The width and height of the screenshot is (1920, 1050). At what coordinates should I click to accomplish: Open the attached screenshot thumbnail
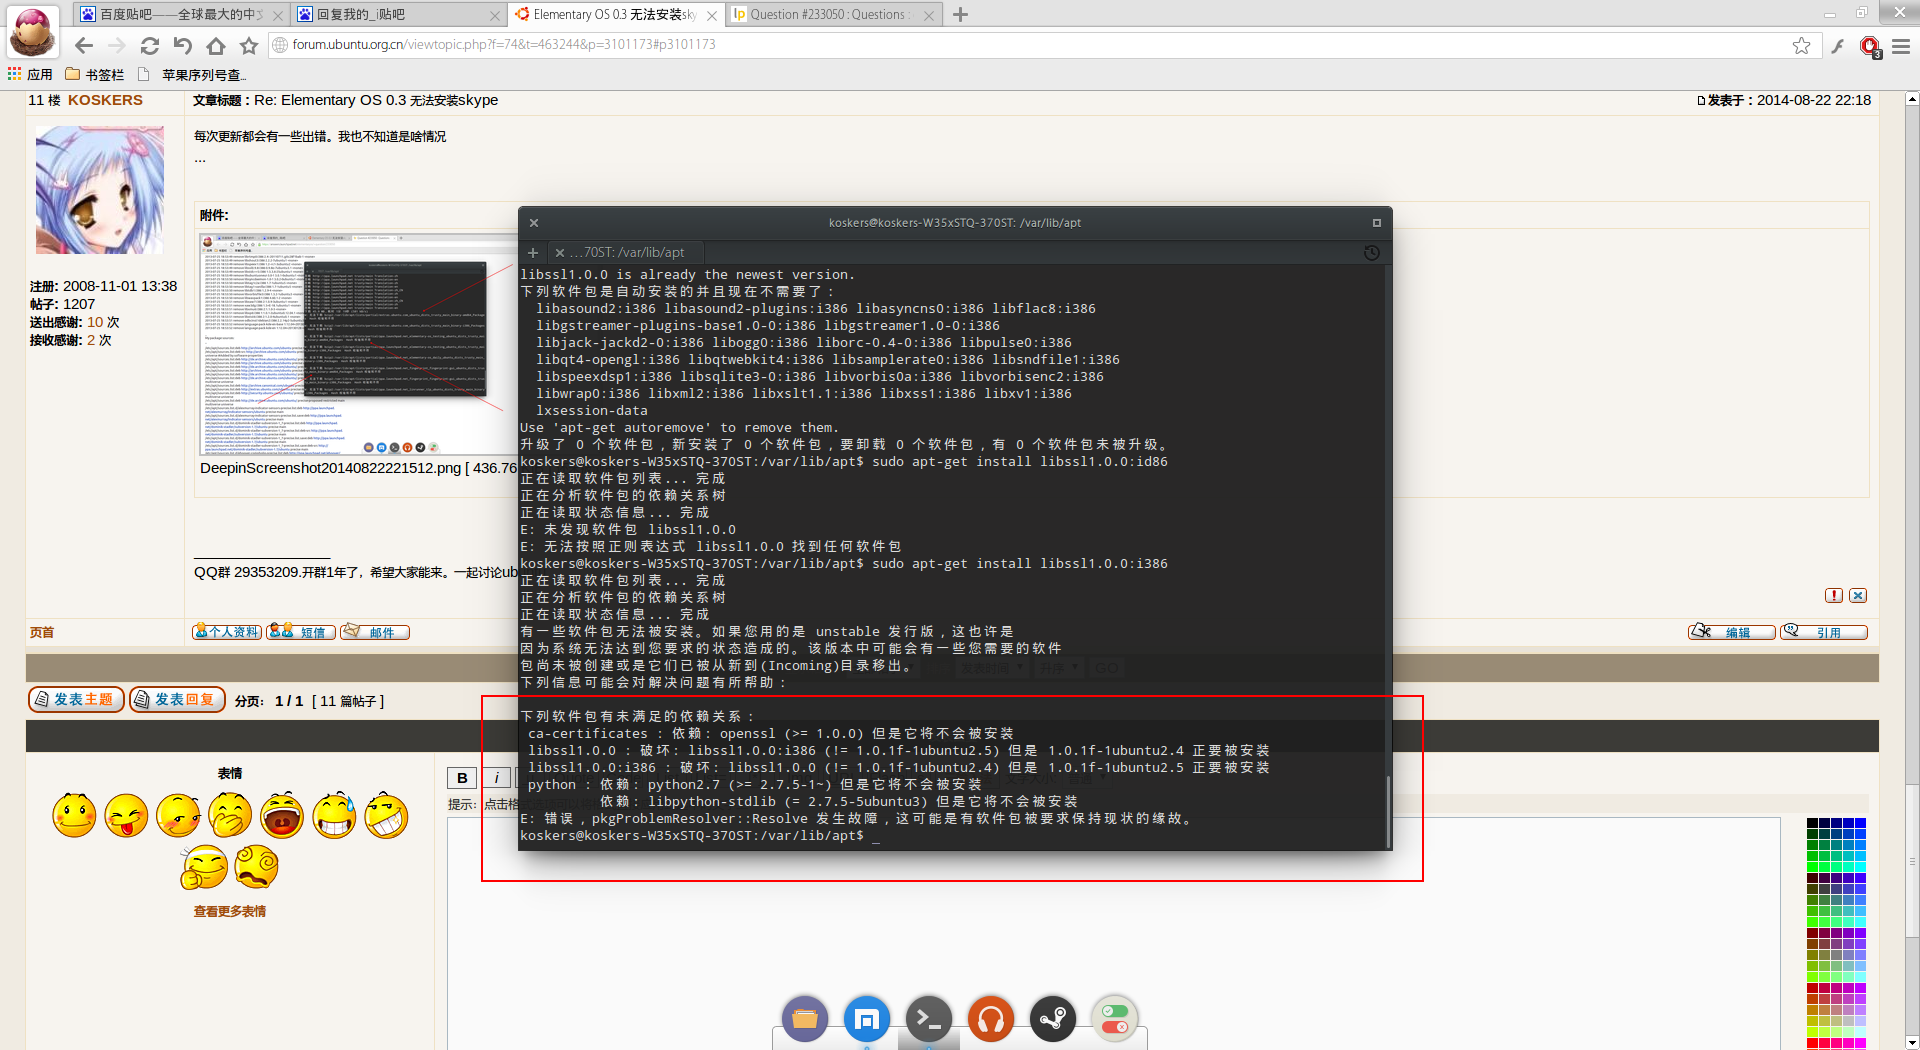[x=359, y=345]
